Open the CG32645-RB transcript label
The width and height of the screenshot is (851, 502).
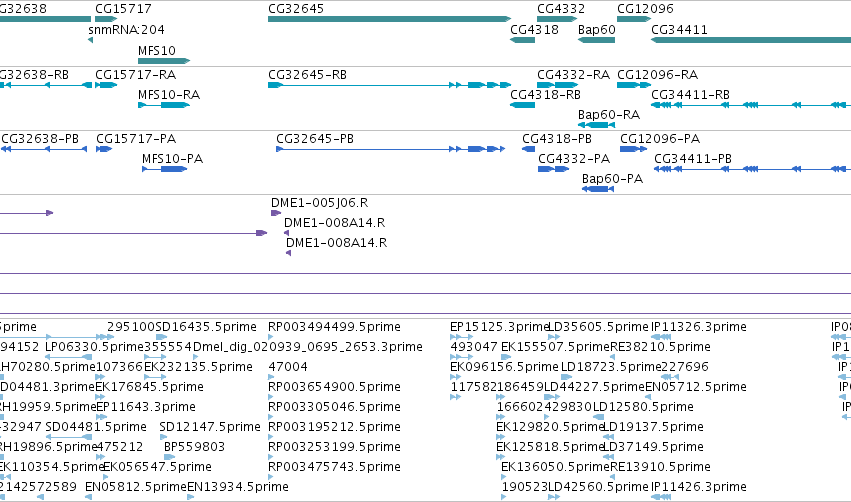[307, 74]
